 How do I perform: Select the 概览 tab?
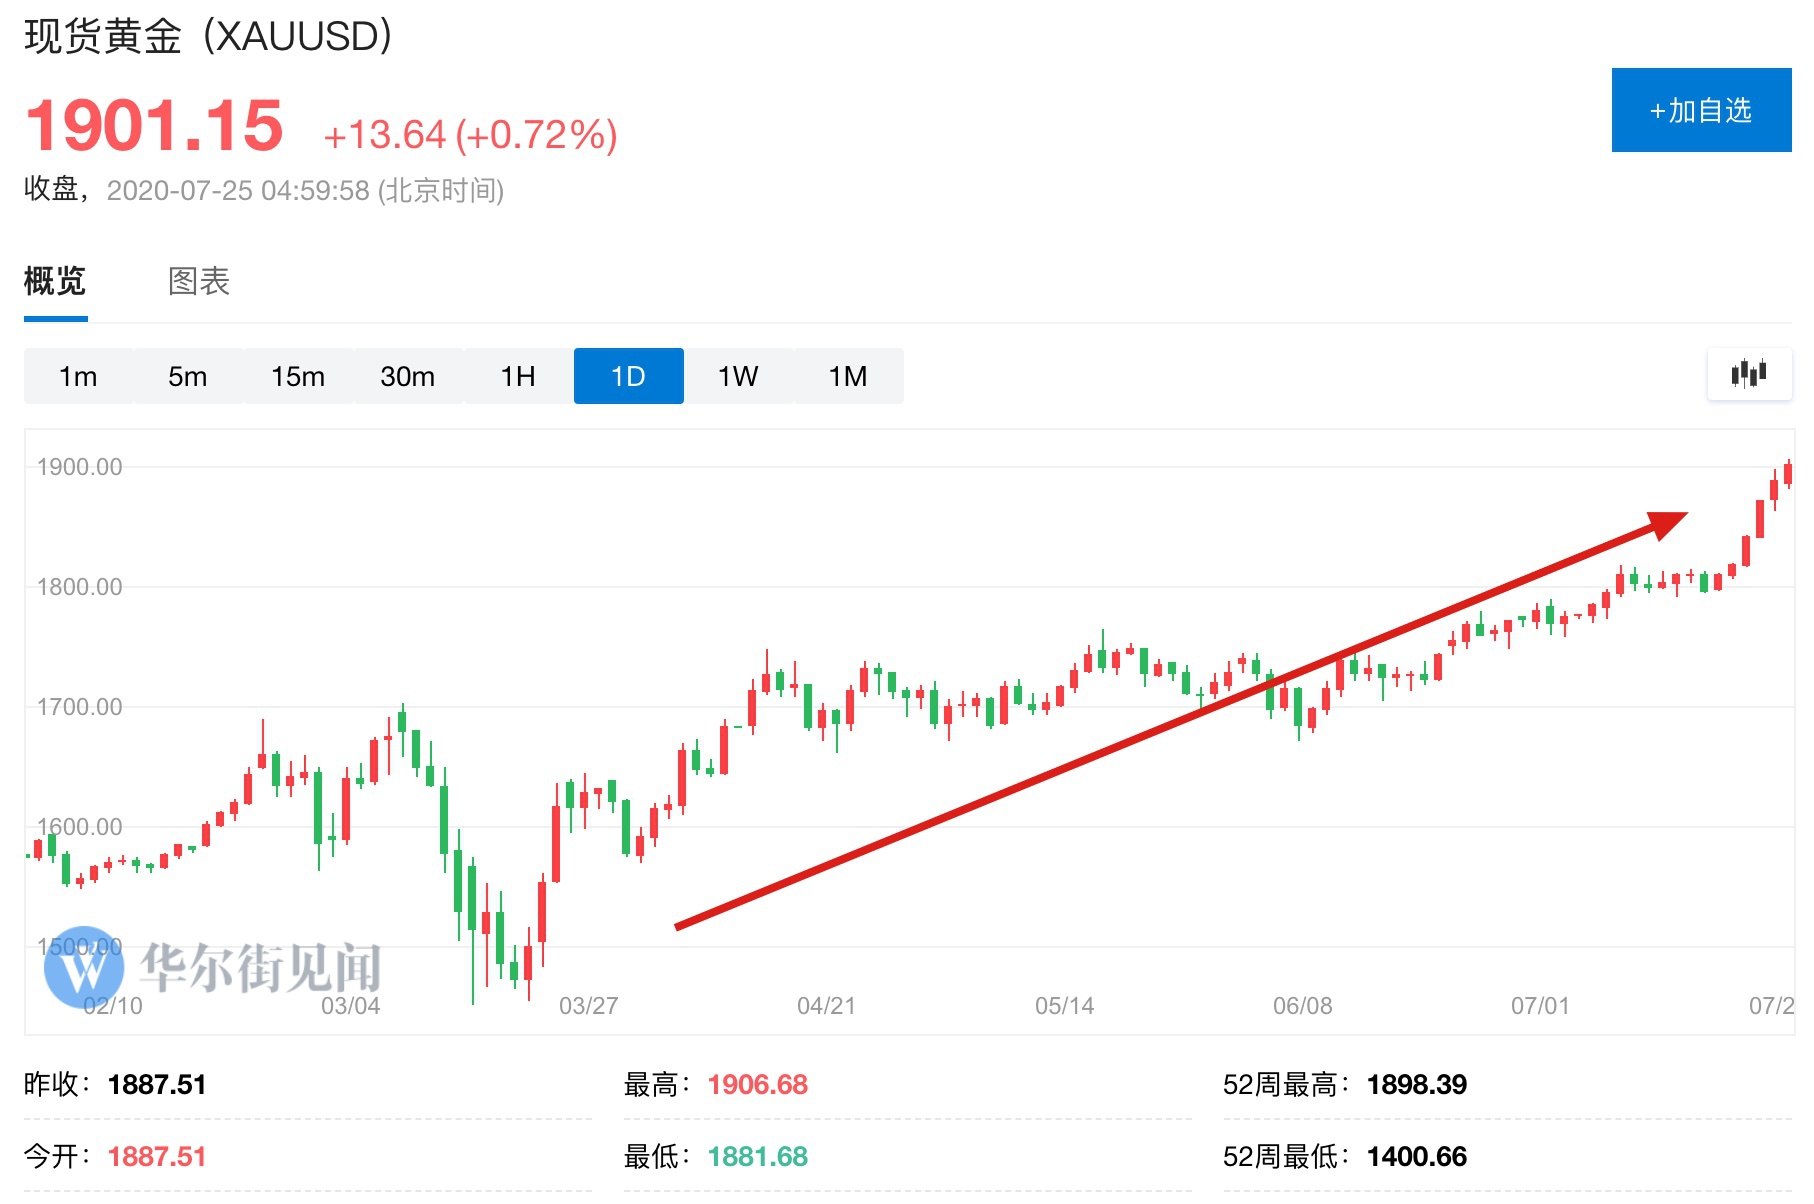click(x=55, y=281)
